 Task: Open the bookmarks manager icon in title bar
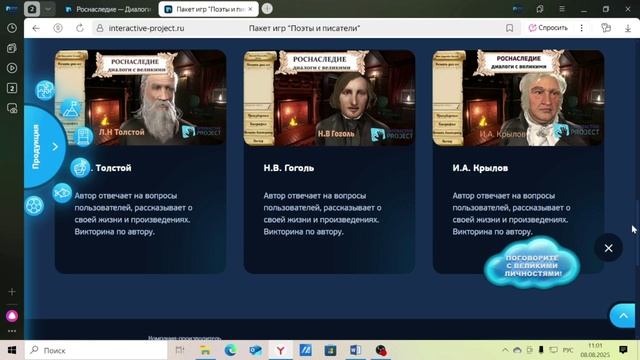coord(540,9)
